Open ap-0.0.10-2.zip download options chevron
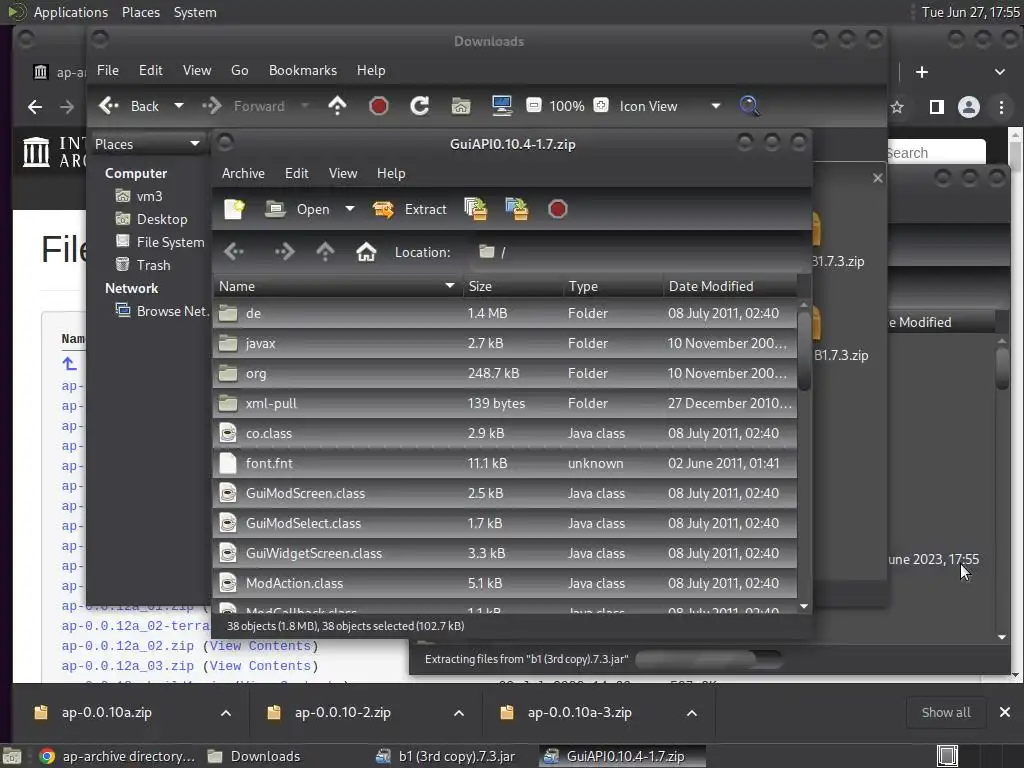This screenshot has height=768, width=1024. click(459, 713)
